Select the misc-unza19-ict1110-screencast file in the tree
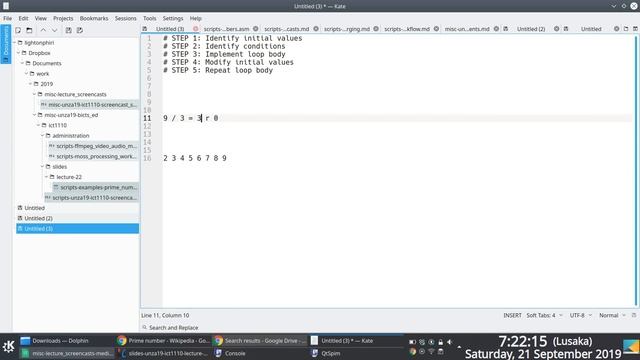Viewport: 640px width, 360px height. (89, 104)
